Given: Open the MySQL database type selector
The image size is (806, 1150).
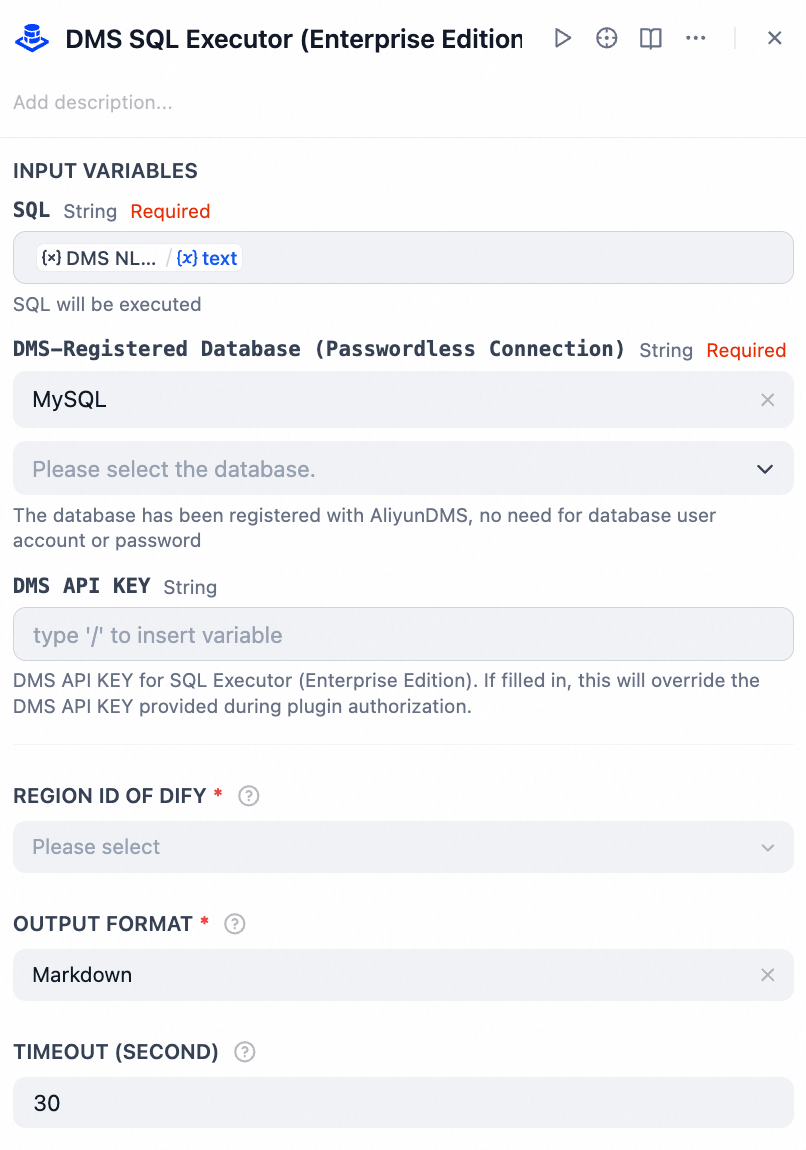Looking at the screenshot, I should [x=380, y=400].
